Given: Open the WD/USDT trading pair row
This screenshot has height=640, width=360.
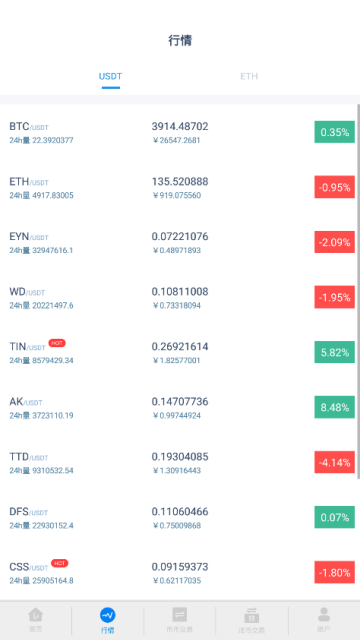Looking at the screenshot, I should 178,297.
